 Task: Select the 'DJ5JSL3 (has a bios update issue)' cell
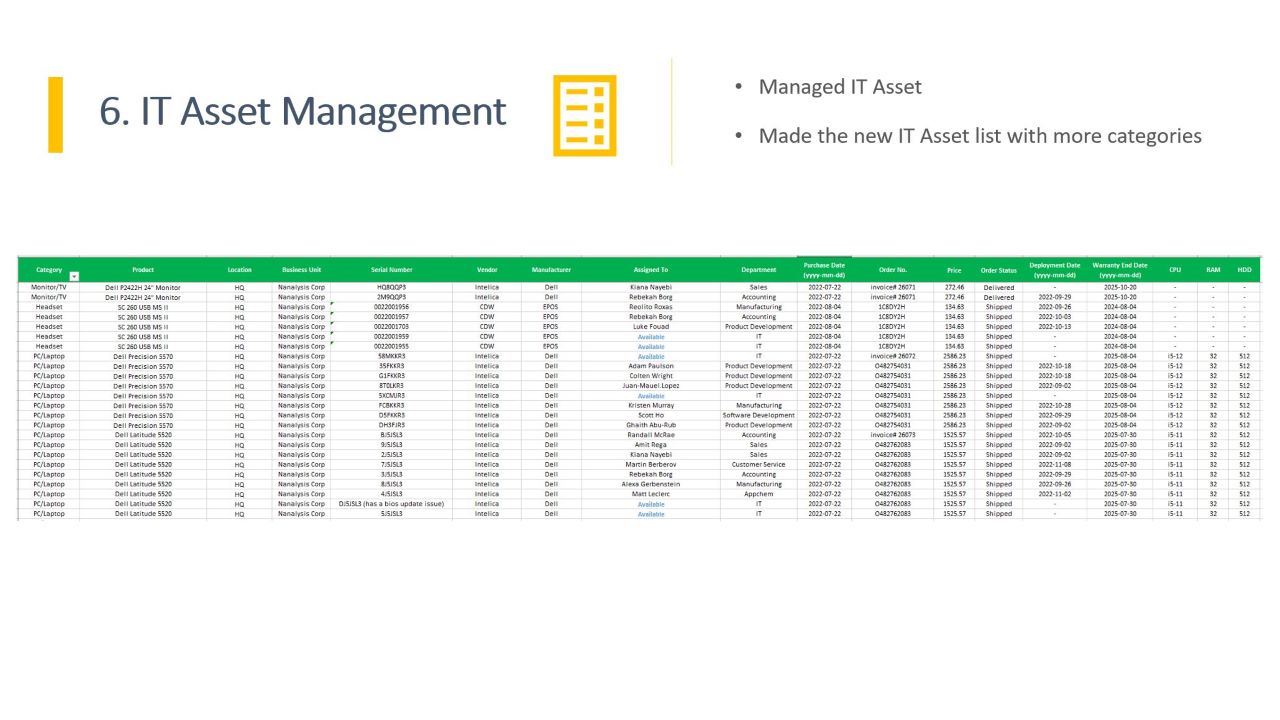click(391, 504)
